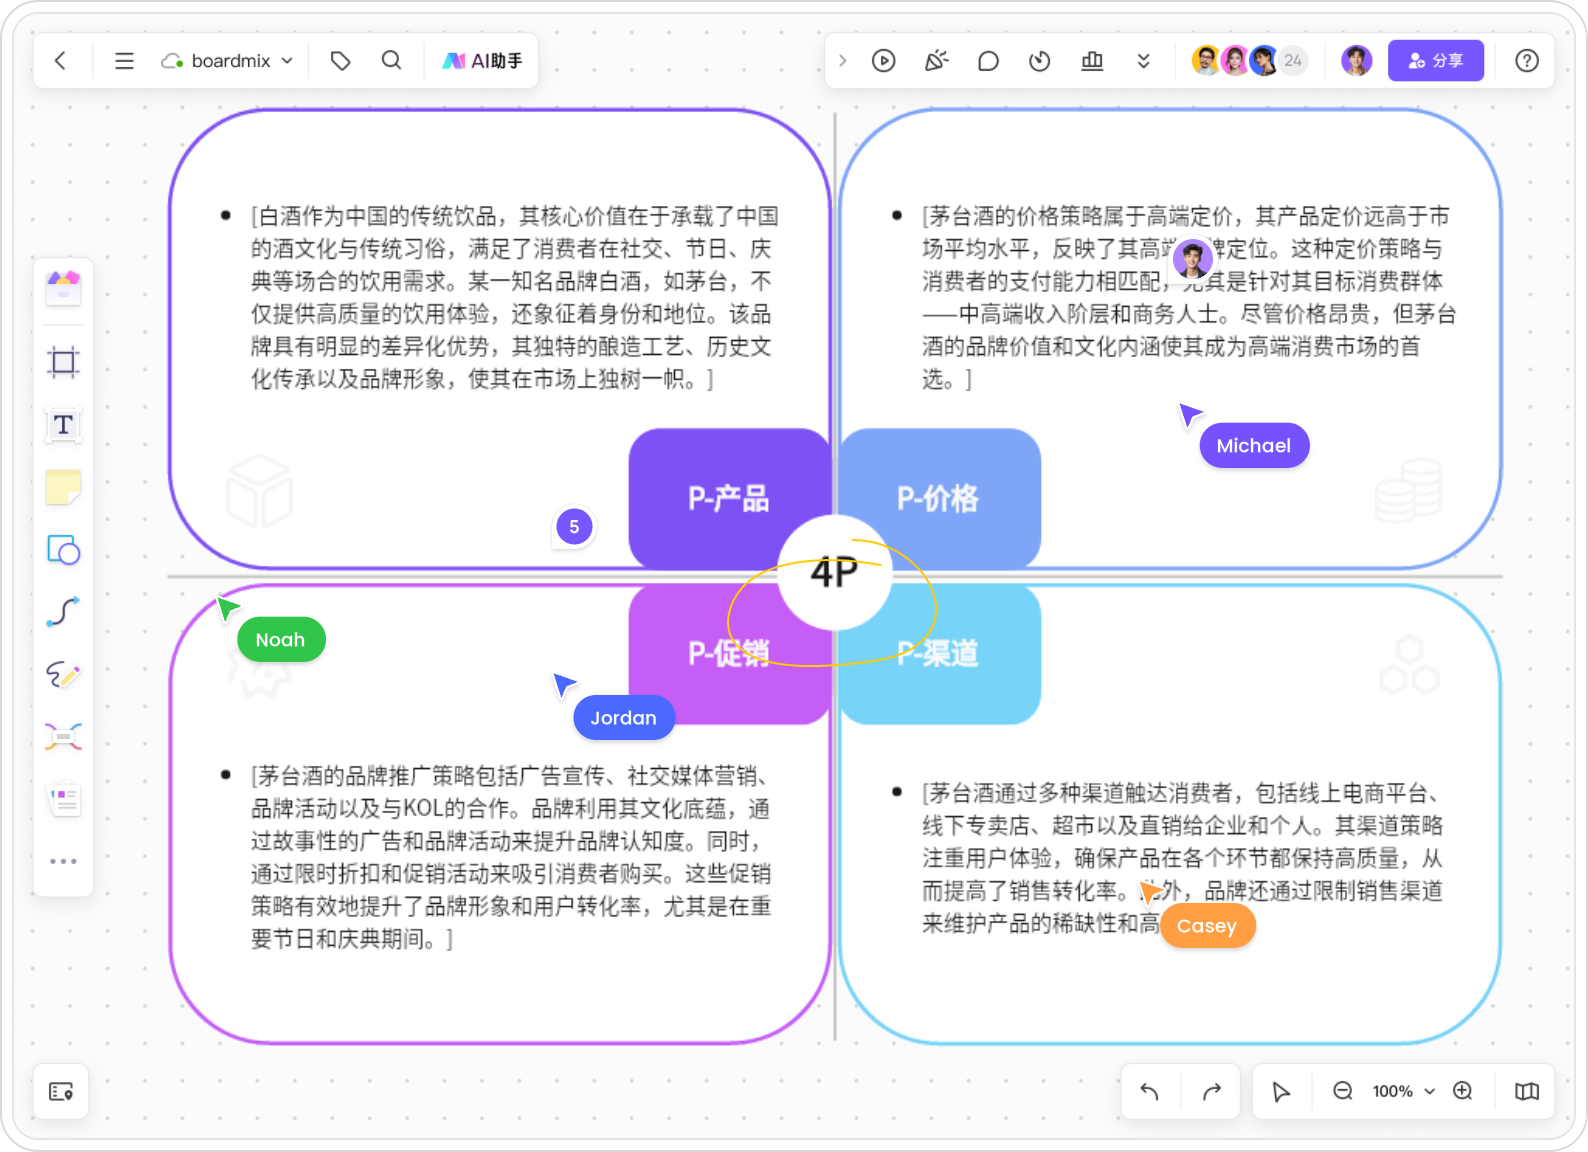Open the hamburger main menu

[124, 61]
